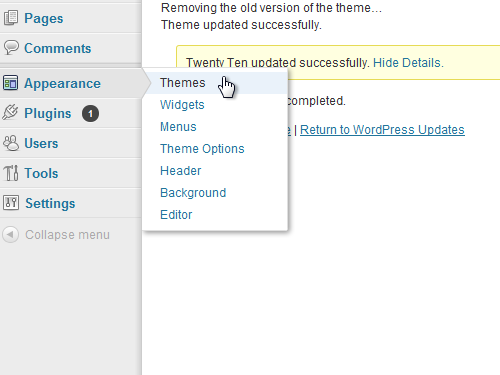Open the Pages menu
The height and width of the screenshot is (375, 500).
pos(44,18)
